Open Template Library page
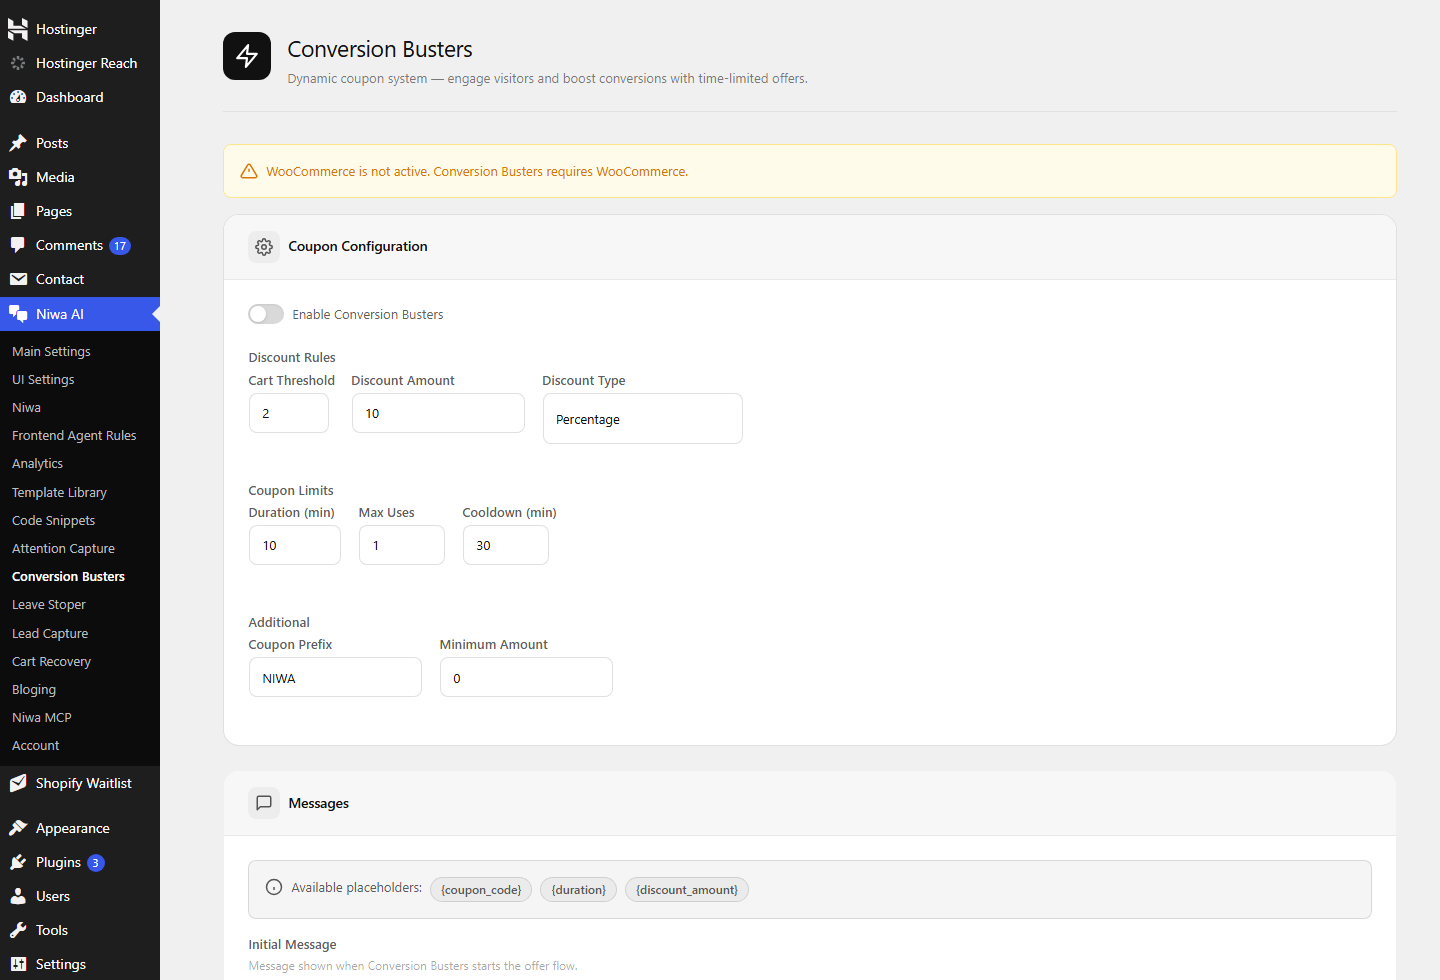Image resolution: width=1440 pixels, height=980 pixels. point(59,492)
